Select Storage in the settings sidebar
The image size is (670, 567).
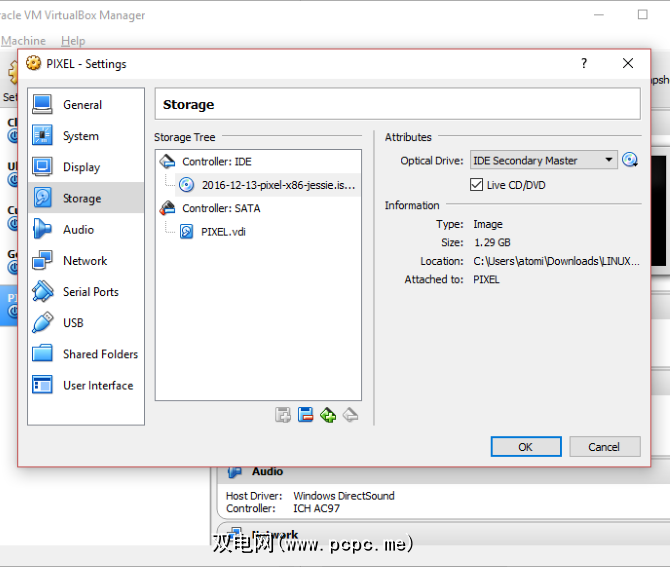[85, 198]
